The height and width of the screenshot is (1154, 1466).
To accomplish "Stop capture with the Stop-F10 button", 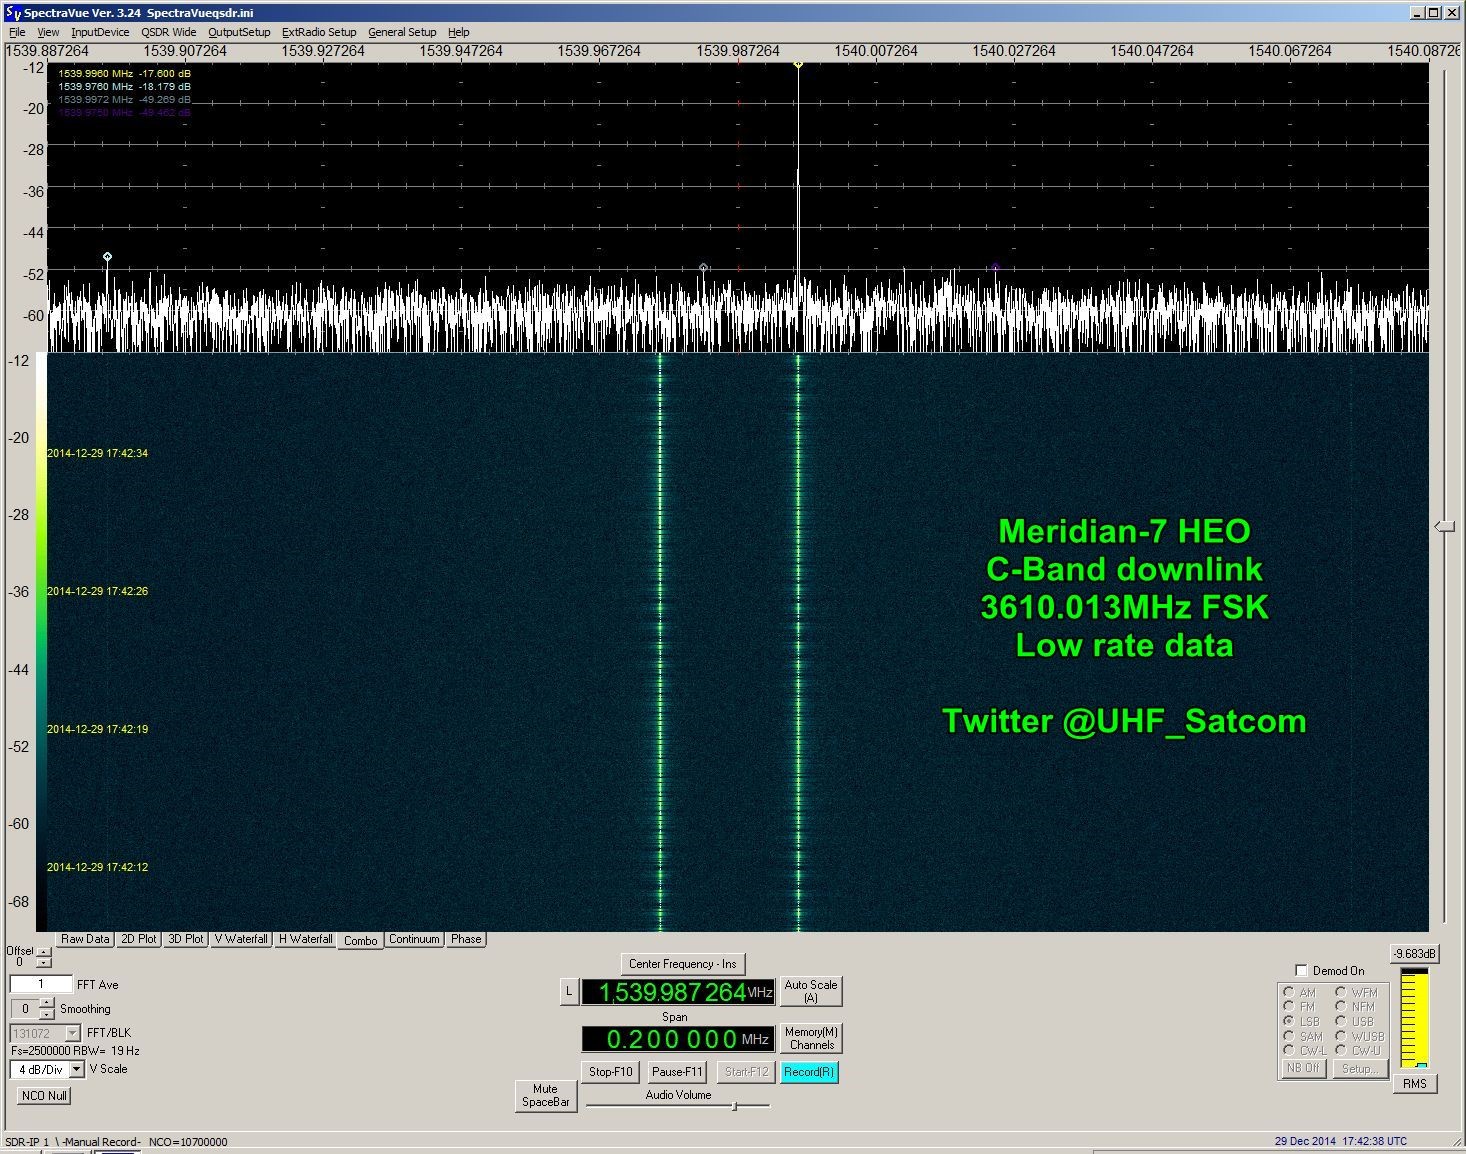I will 610,1071.
